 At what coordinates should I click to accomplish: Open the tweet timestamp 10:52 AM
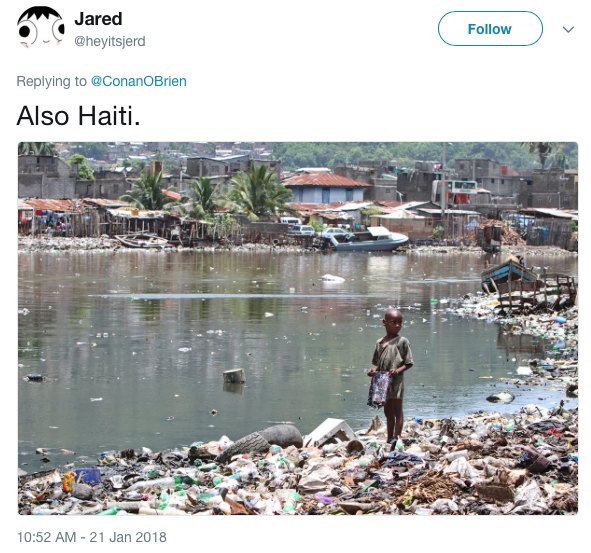(47, 537)
